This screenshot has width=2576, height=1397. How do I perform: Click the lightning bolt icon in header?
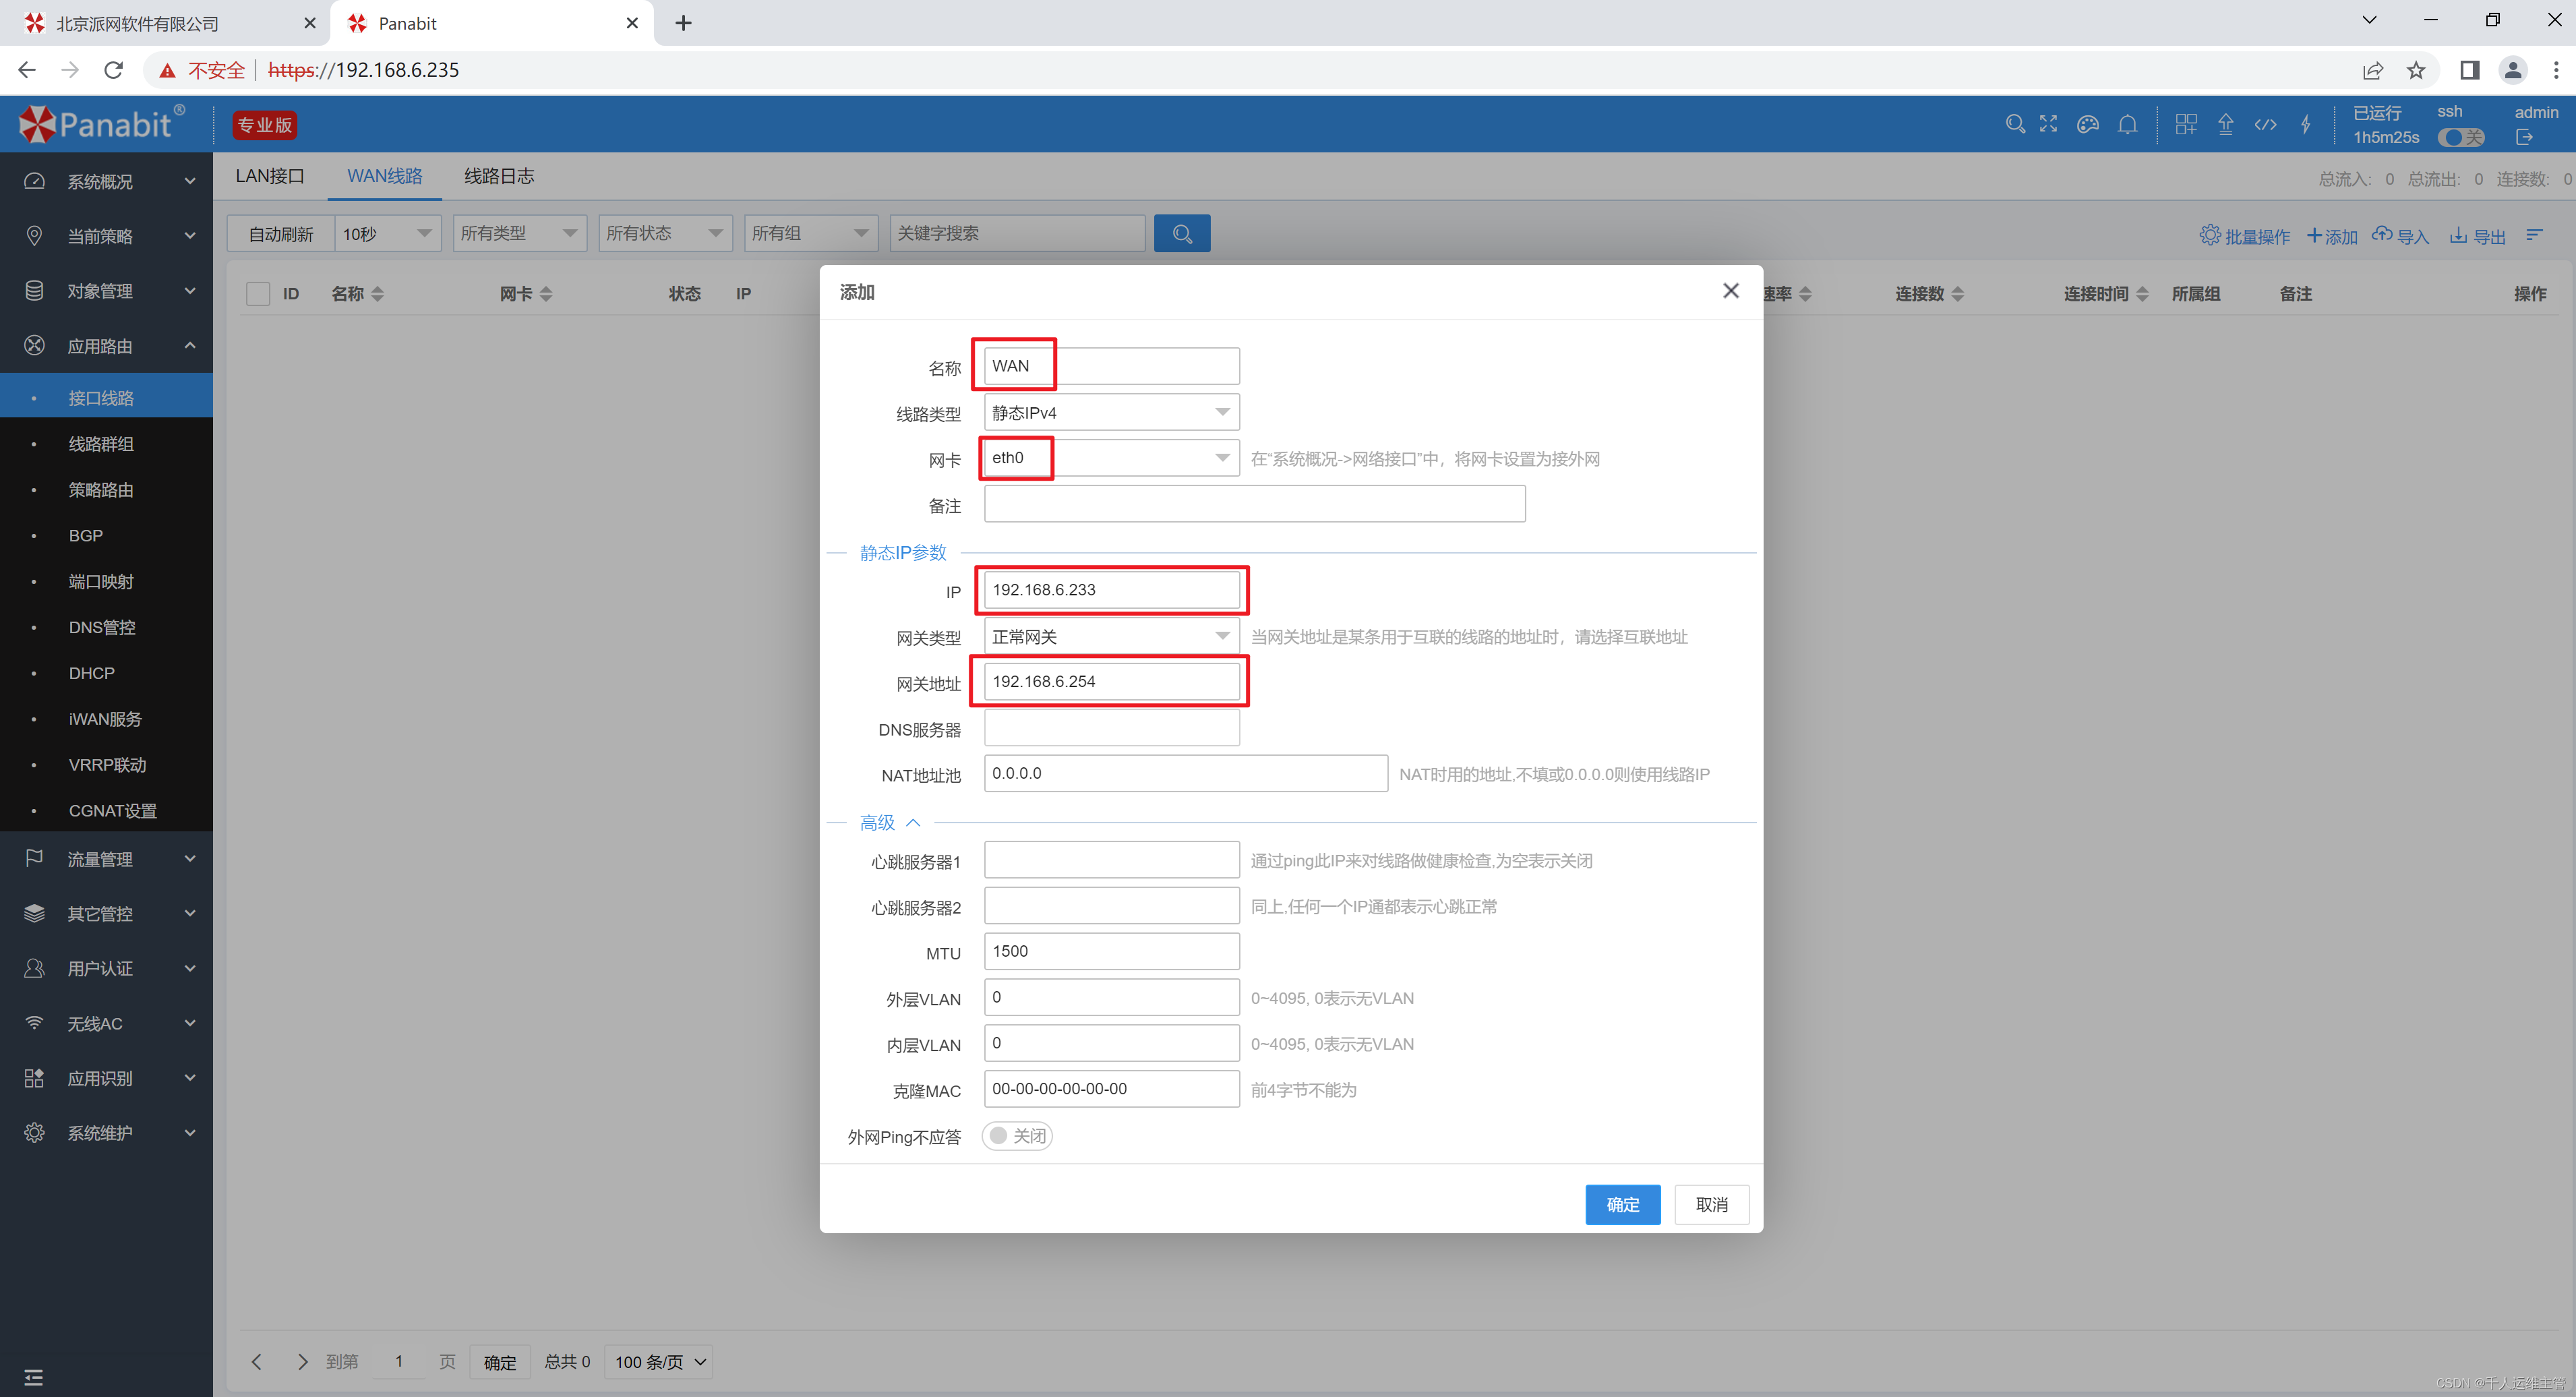(2306, 124)
